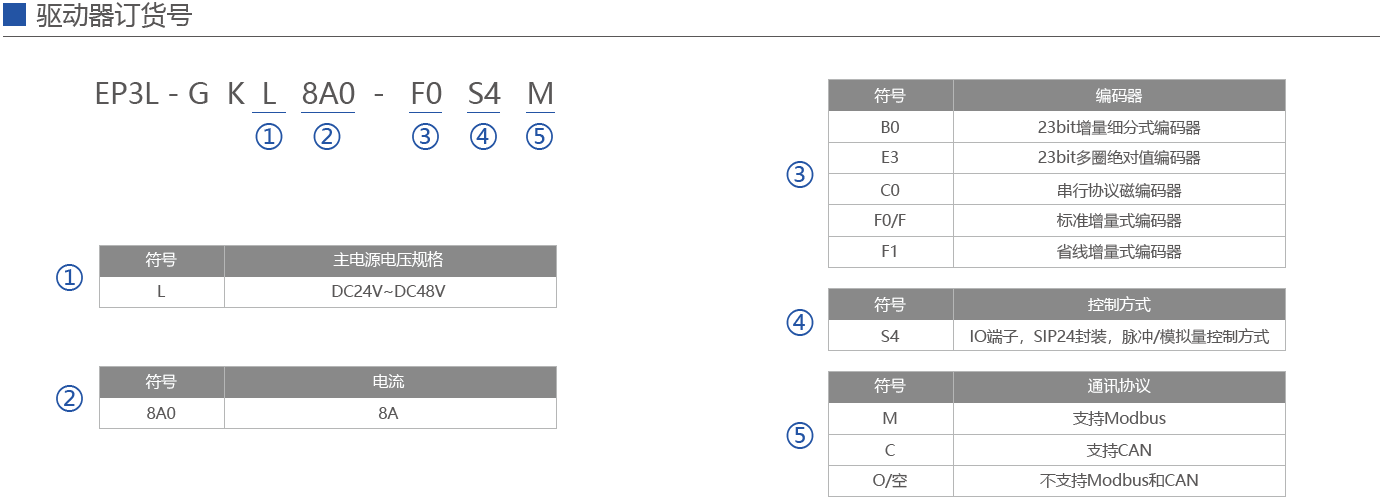Select the 23bit多圈绝对值编码器 row
1381x499 pixels.
1119,158
